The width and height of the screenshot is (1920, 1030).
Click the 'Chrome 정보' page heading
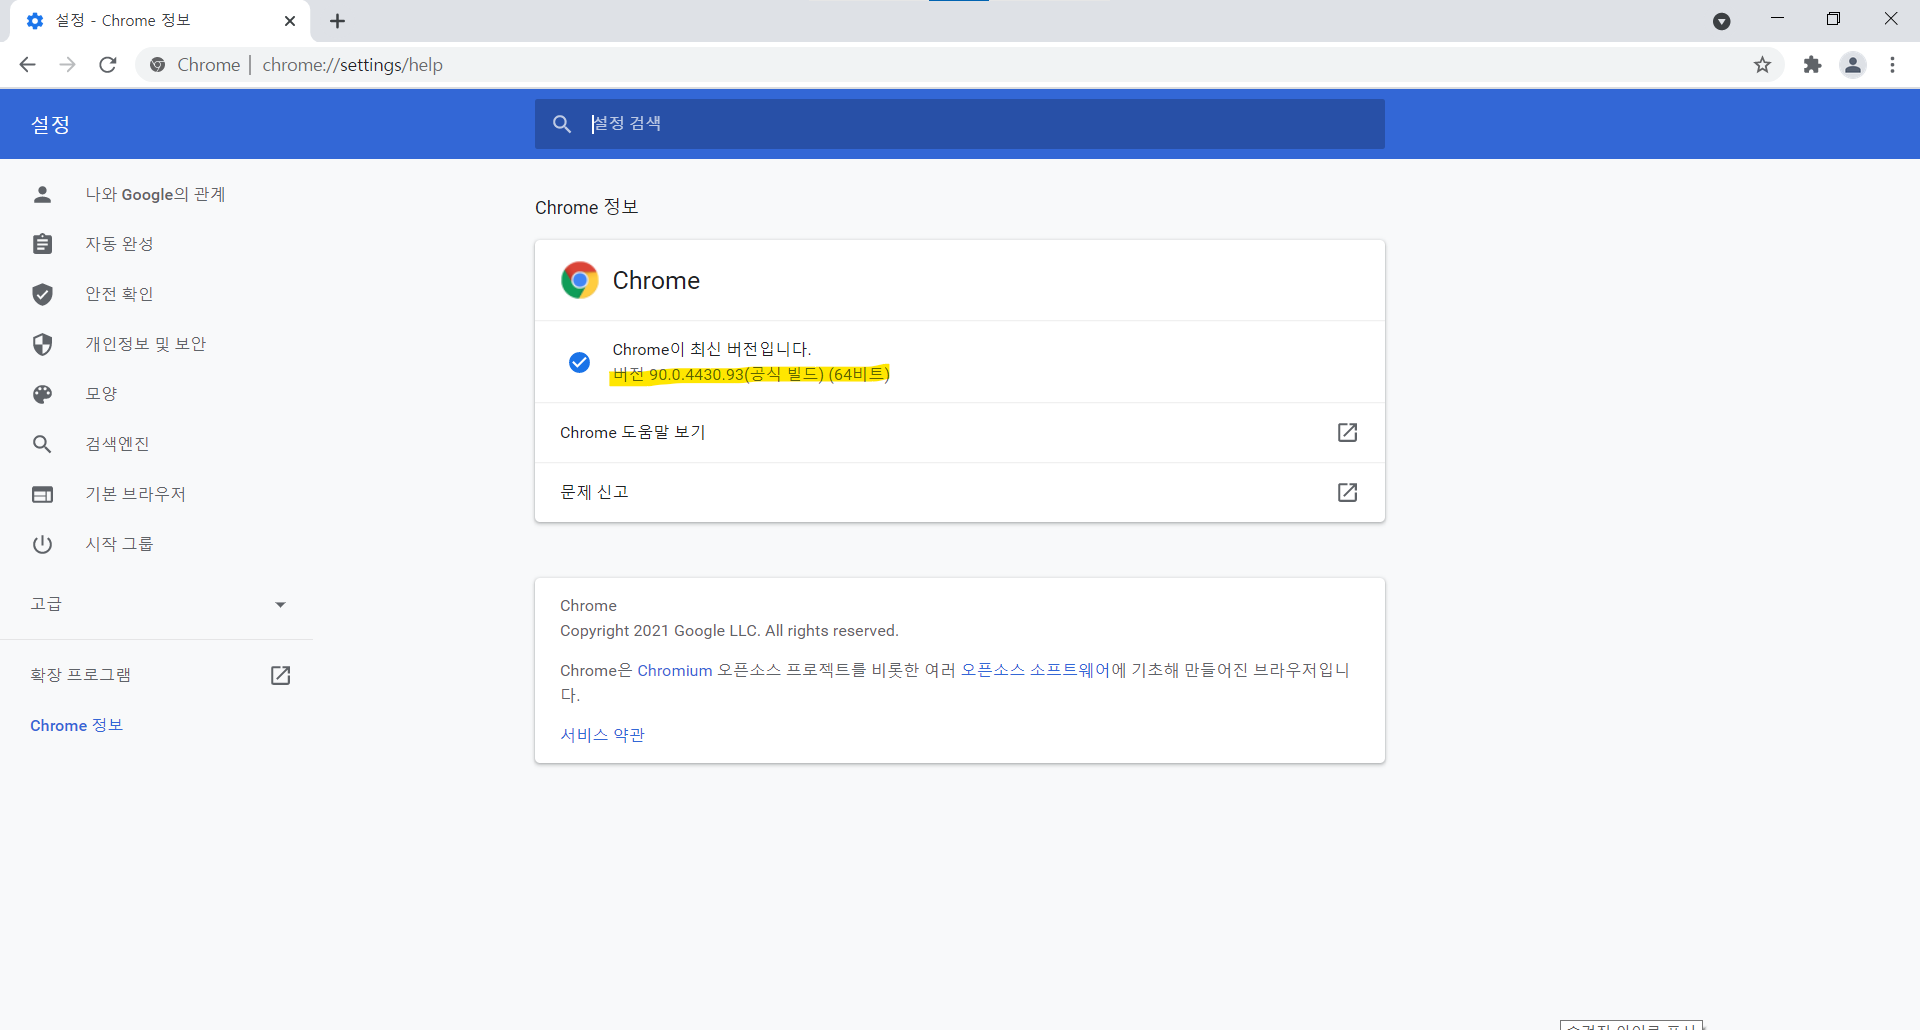click(587, 207)
